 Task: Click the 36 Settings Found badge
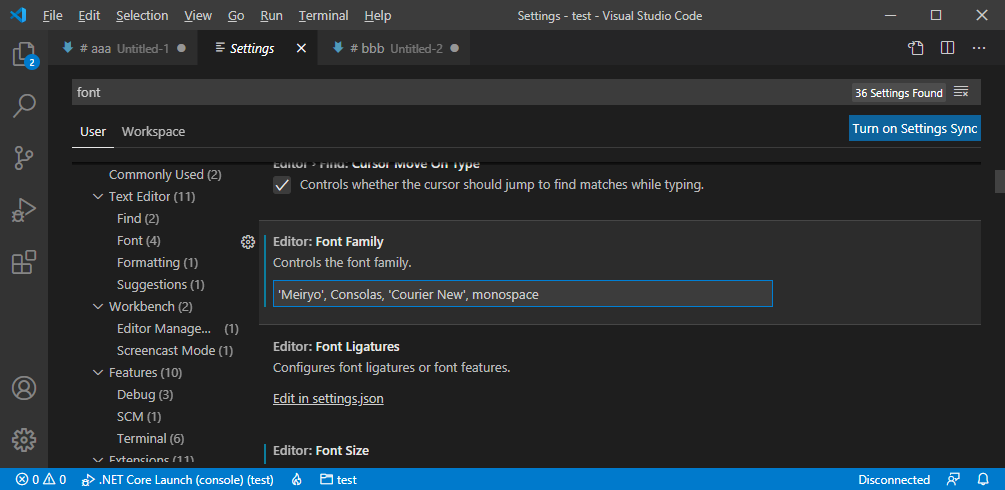point(899,93)
